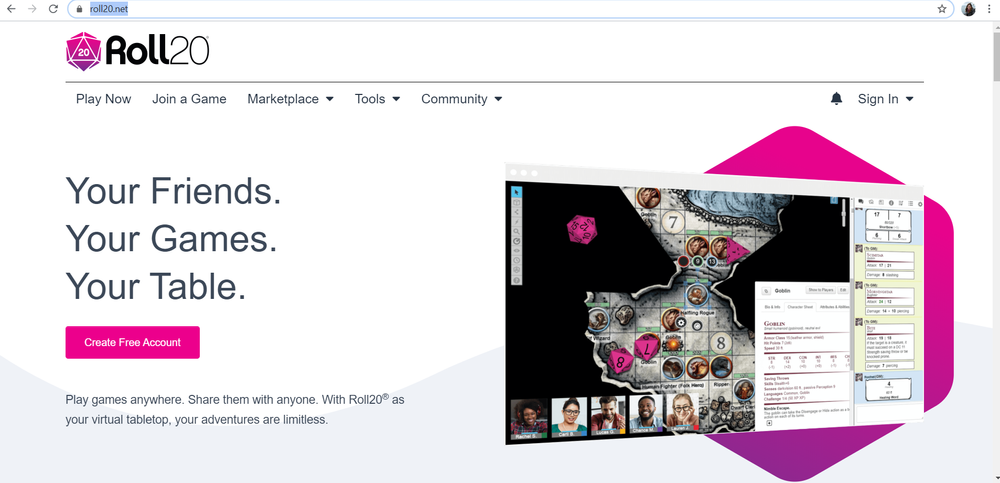
Task: Click the 'Your Table.' headline text
Action: point(156,286)
